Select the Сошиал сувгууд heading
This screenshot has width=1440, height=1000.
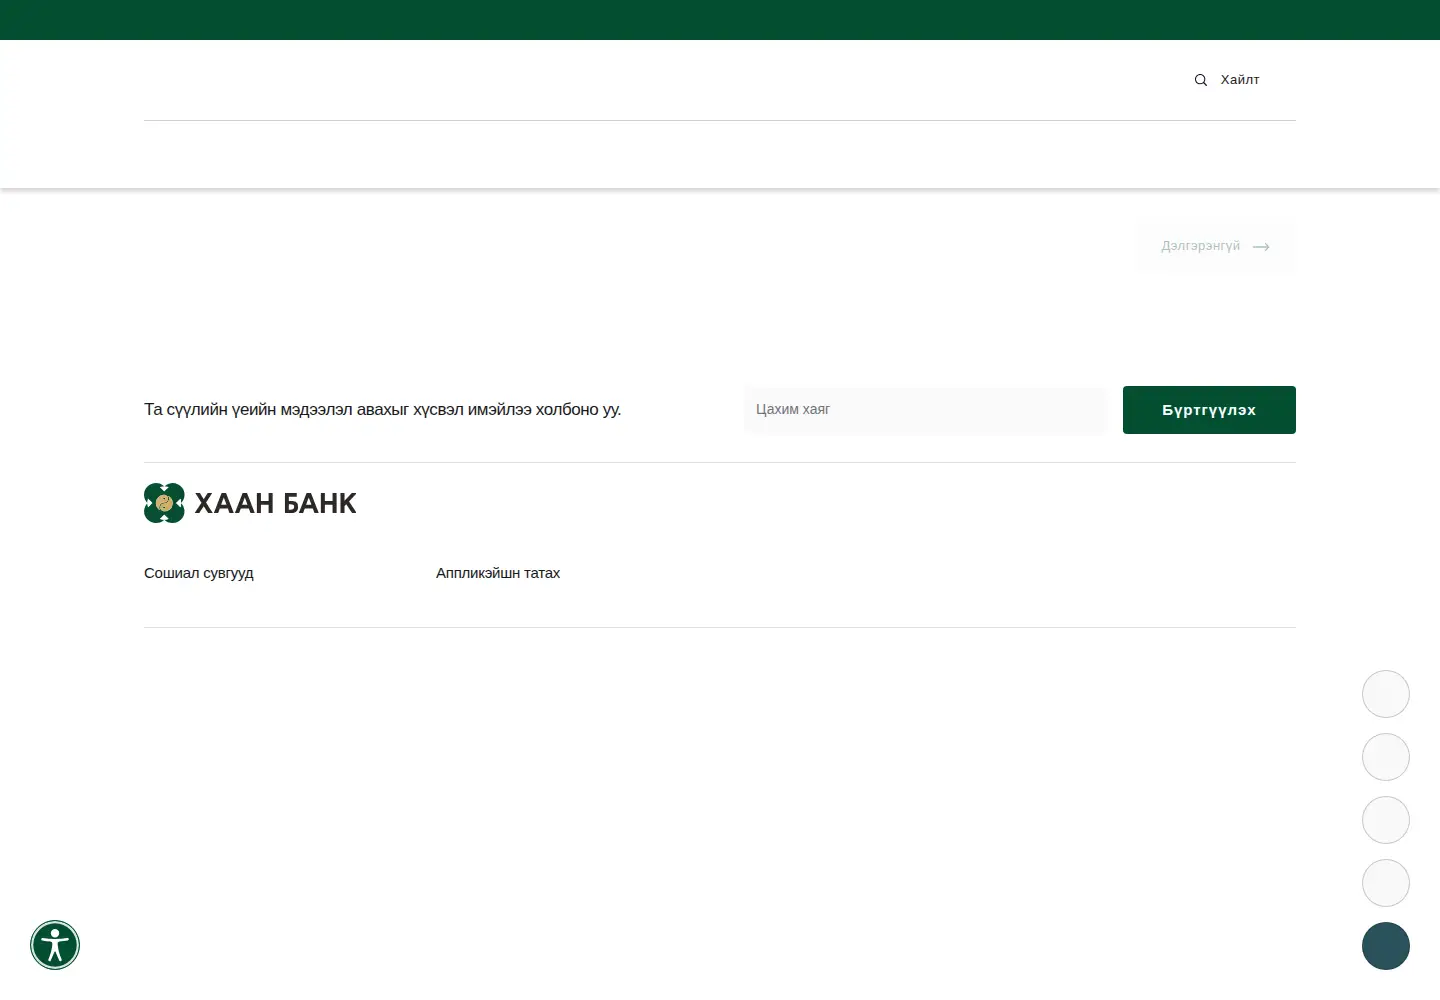click(199, 573)
